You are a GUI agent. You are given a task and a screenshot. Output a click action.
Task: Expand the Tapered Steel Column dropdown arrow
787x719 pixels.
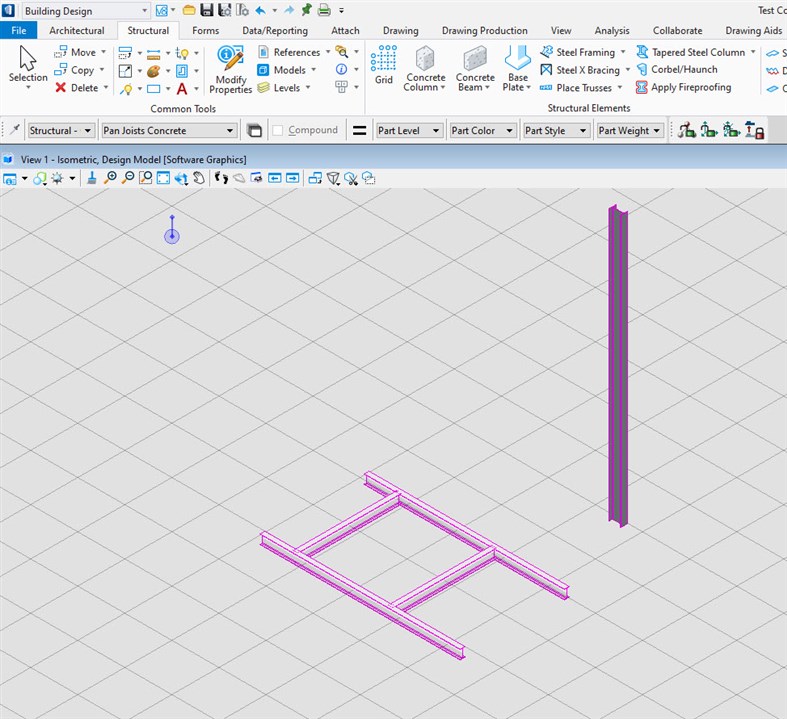click(753, 52)
